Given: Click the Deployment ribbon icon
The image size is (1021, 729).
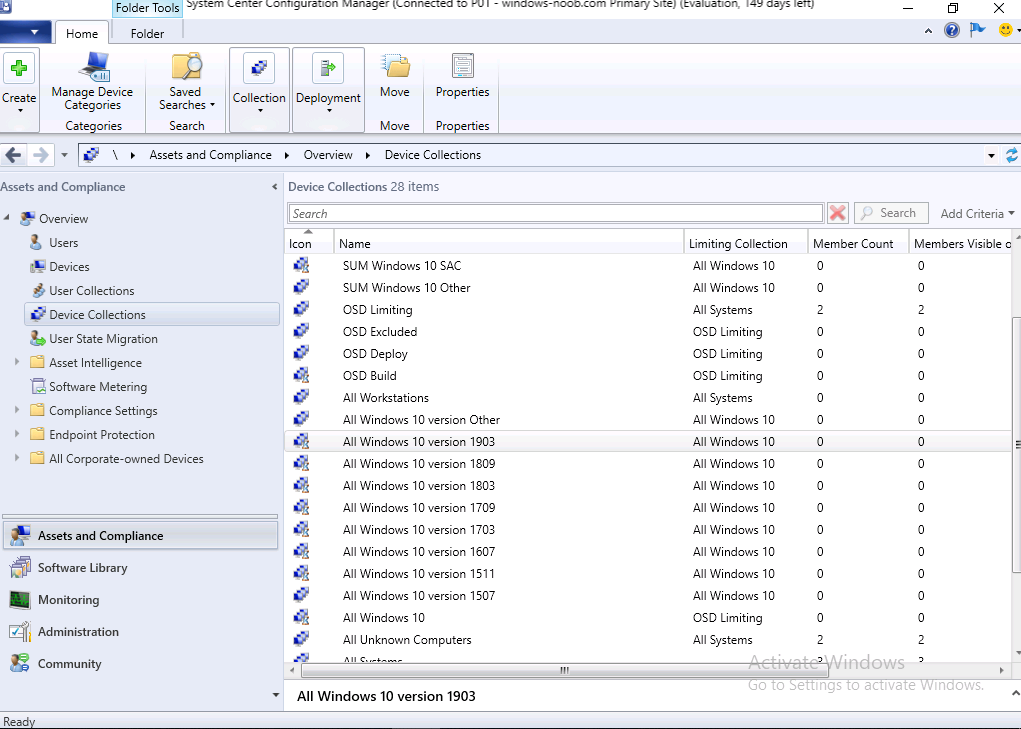Looking at the screenshot, I should (328, 68).
